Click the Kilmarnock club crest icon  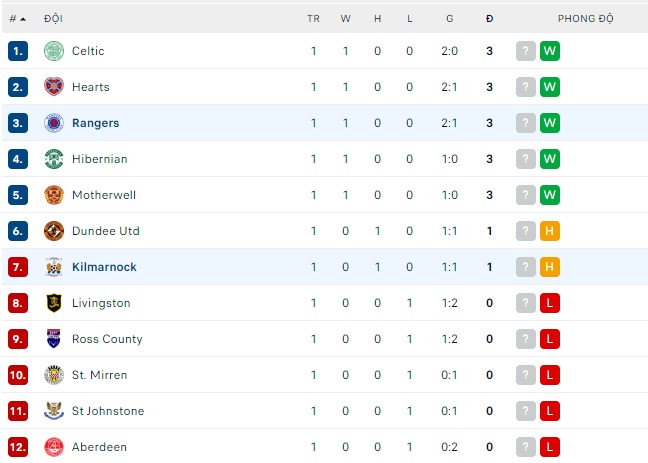coord(54,267)
